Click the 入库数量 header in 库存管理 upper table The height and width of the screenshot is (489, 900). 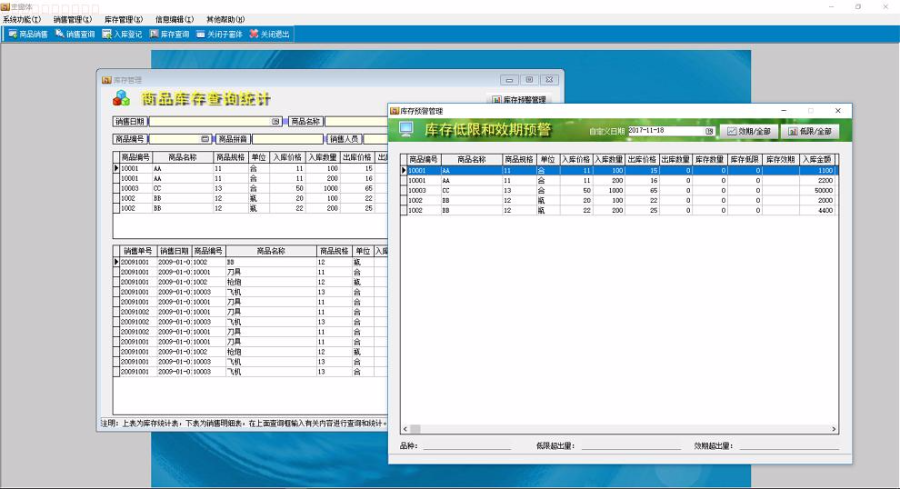pyautogui.click(x=323, y=157)
